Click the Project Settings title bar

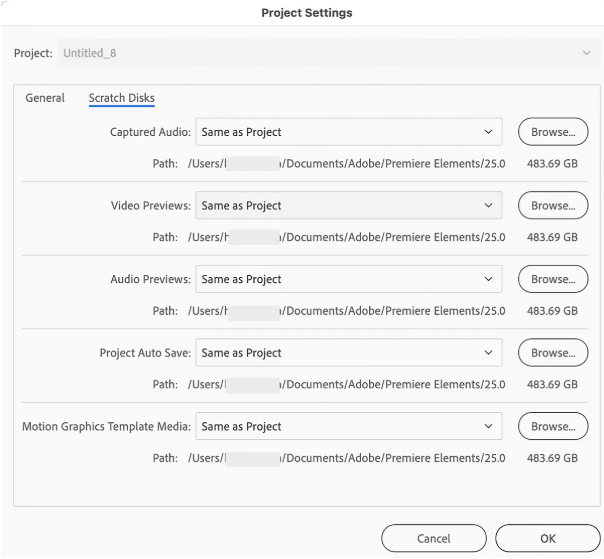point(306,13)
